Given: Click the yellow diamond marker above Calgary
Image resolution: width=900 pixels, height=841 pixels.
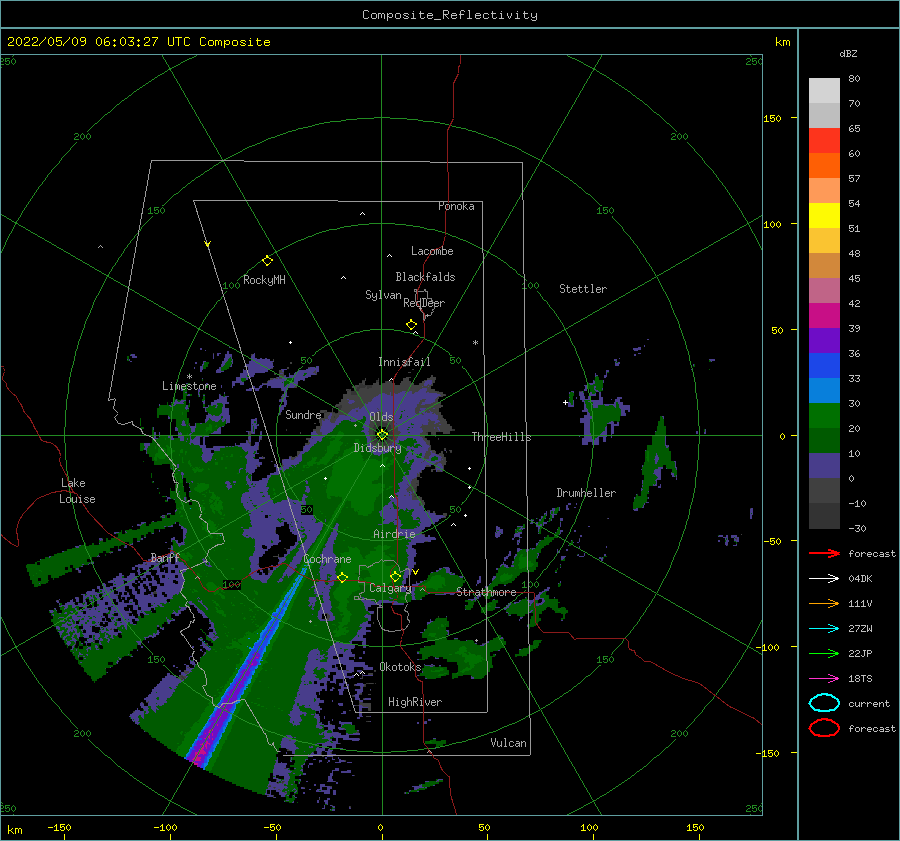Looking at the screenshot, I should 395,576.
